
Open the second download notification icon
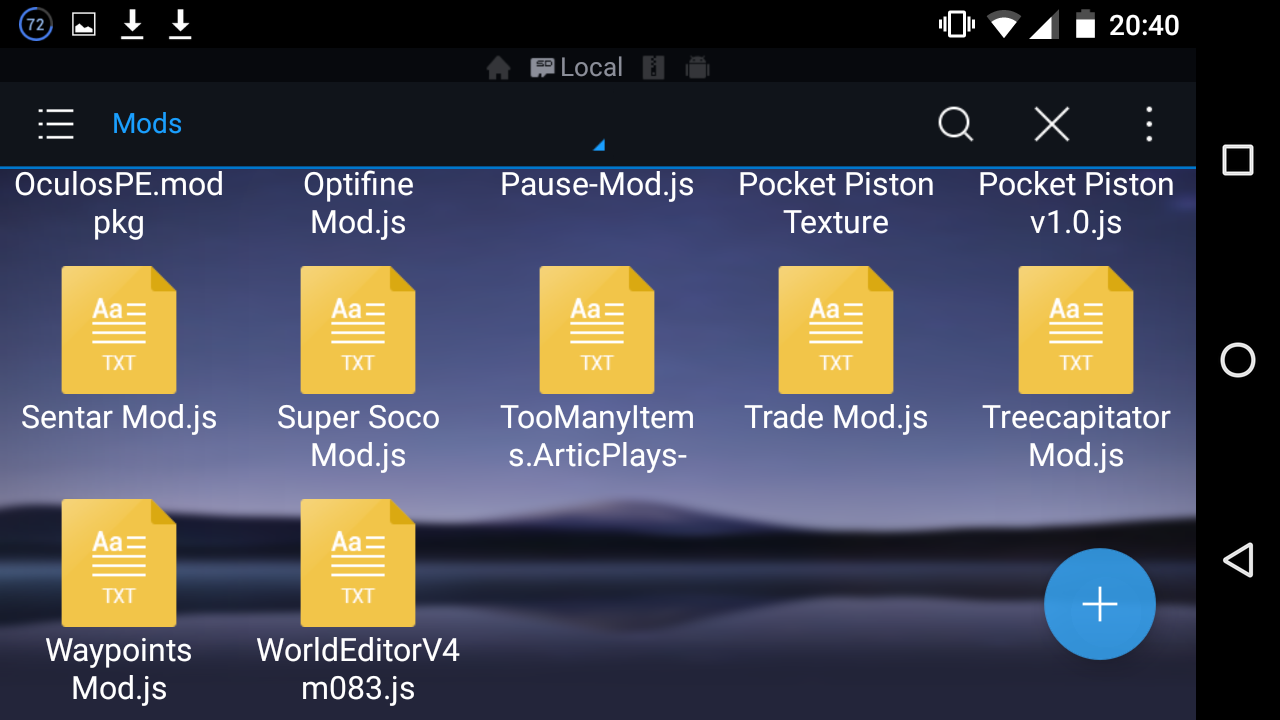pyautogui.click(x=180, y=24)
